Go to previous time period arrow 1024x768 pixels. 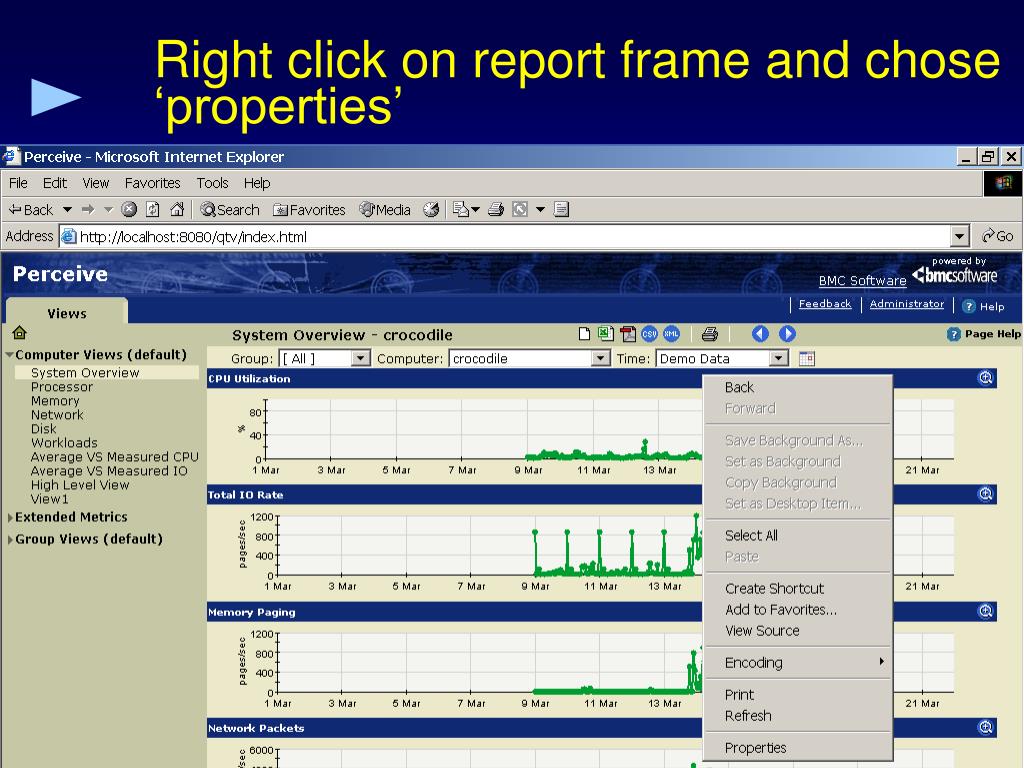coord(760,334)
